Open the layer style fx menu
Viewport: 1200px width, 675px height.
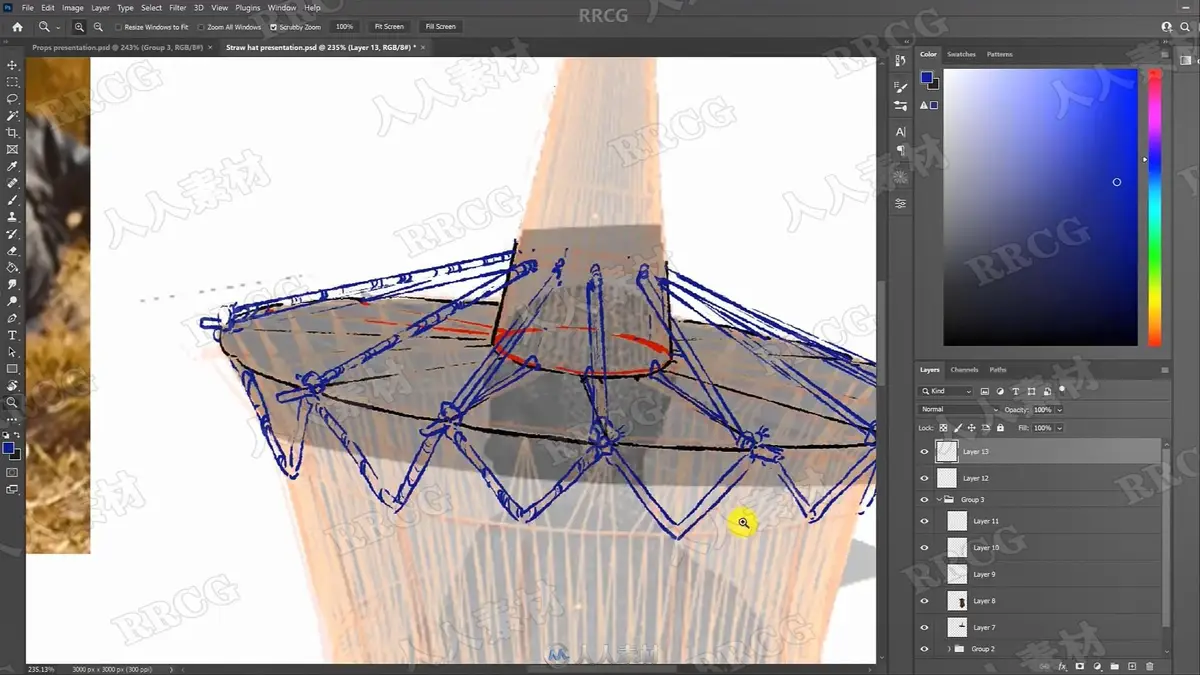1063,666
